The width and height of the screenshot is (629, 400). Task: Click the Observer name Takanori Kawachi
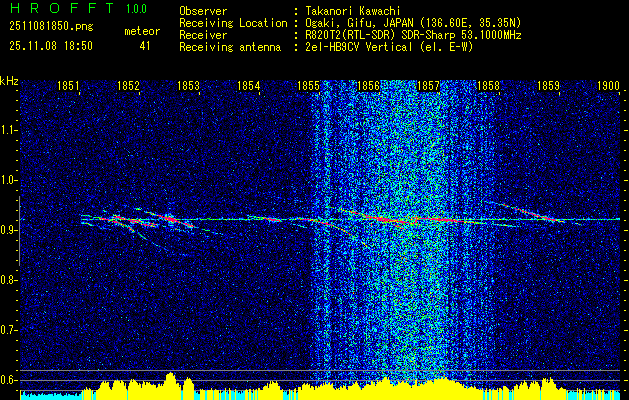(x=352, y=11)
